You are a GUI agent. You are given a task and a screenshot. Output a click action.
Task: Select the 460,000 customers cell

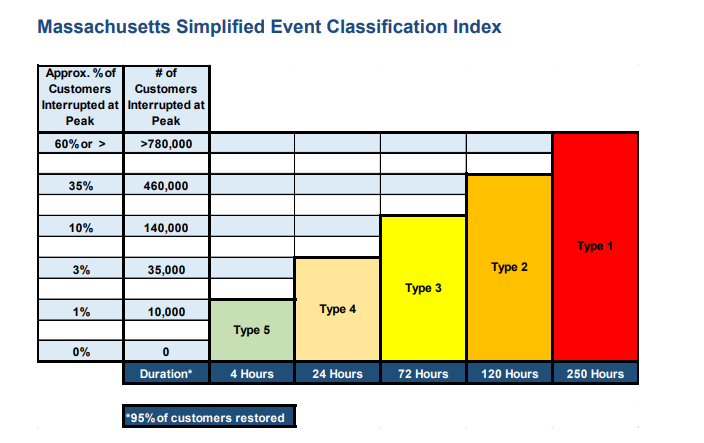pos(166,185)
